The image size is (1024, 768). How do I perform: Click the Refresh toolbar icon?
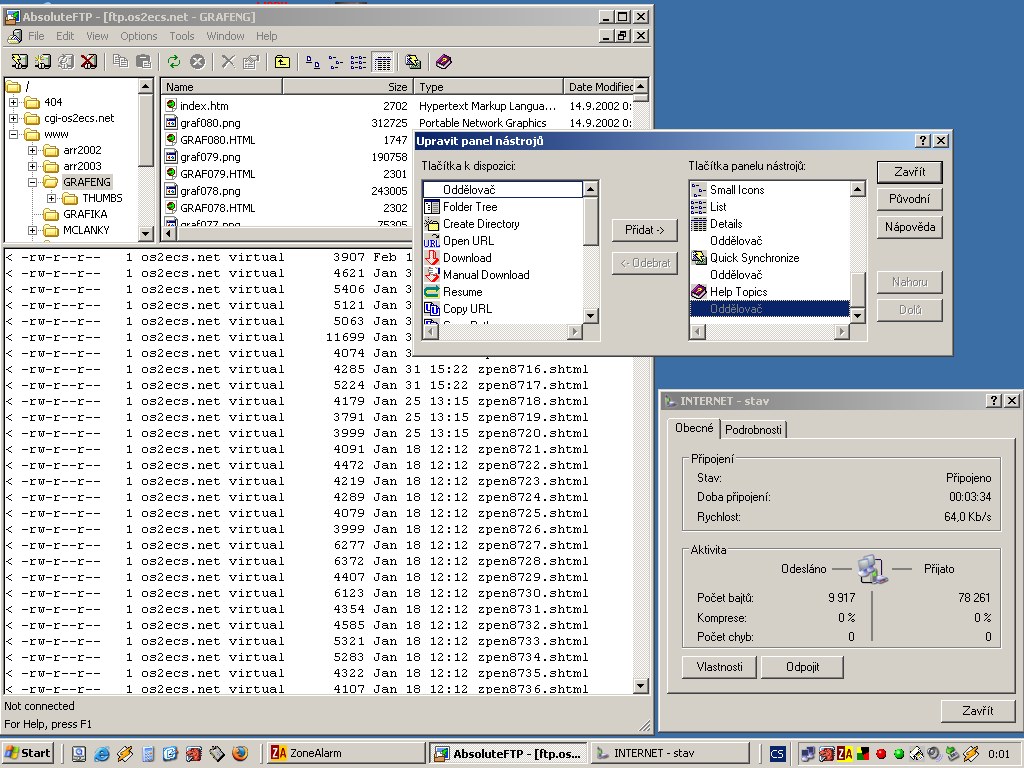tap(173, 62)
